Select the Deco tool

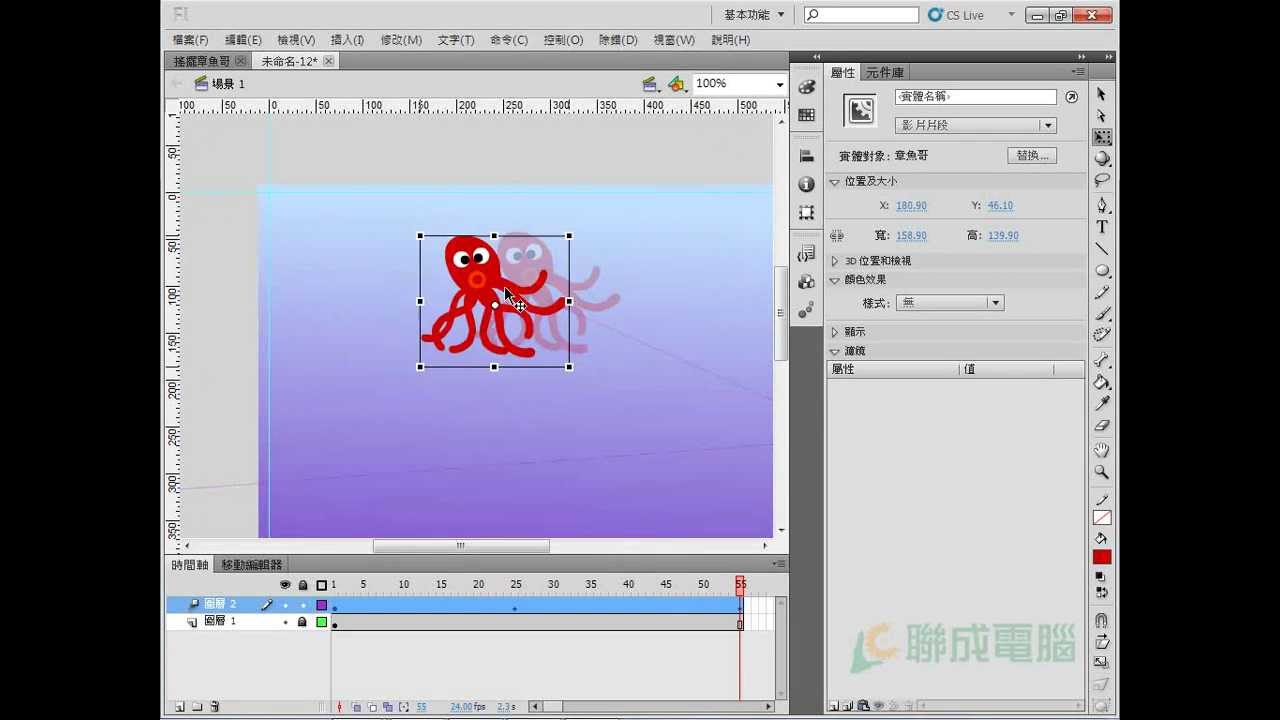pos(1102,336)
